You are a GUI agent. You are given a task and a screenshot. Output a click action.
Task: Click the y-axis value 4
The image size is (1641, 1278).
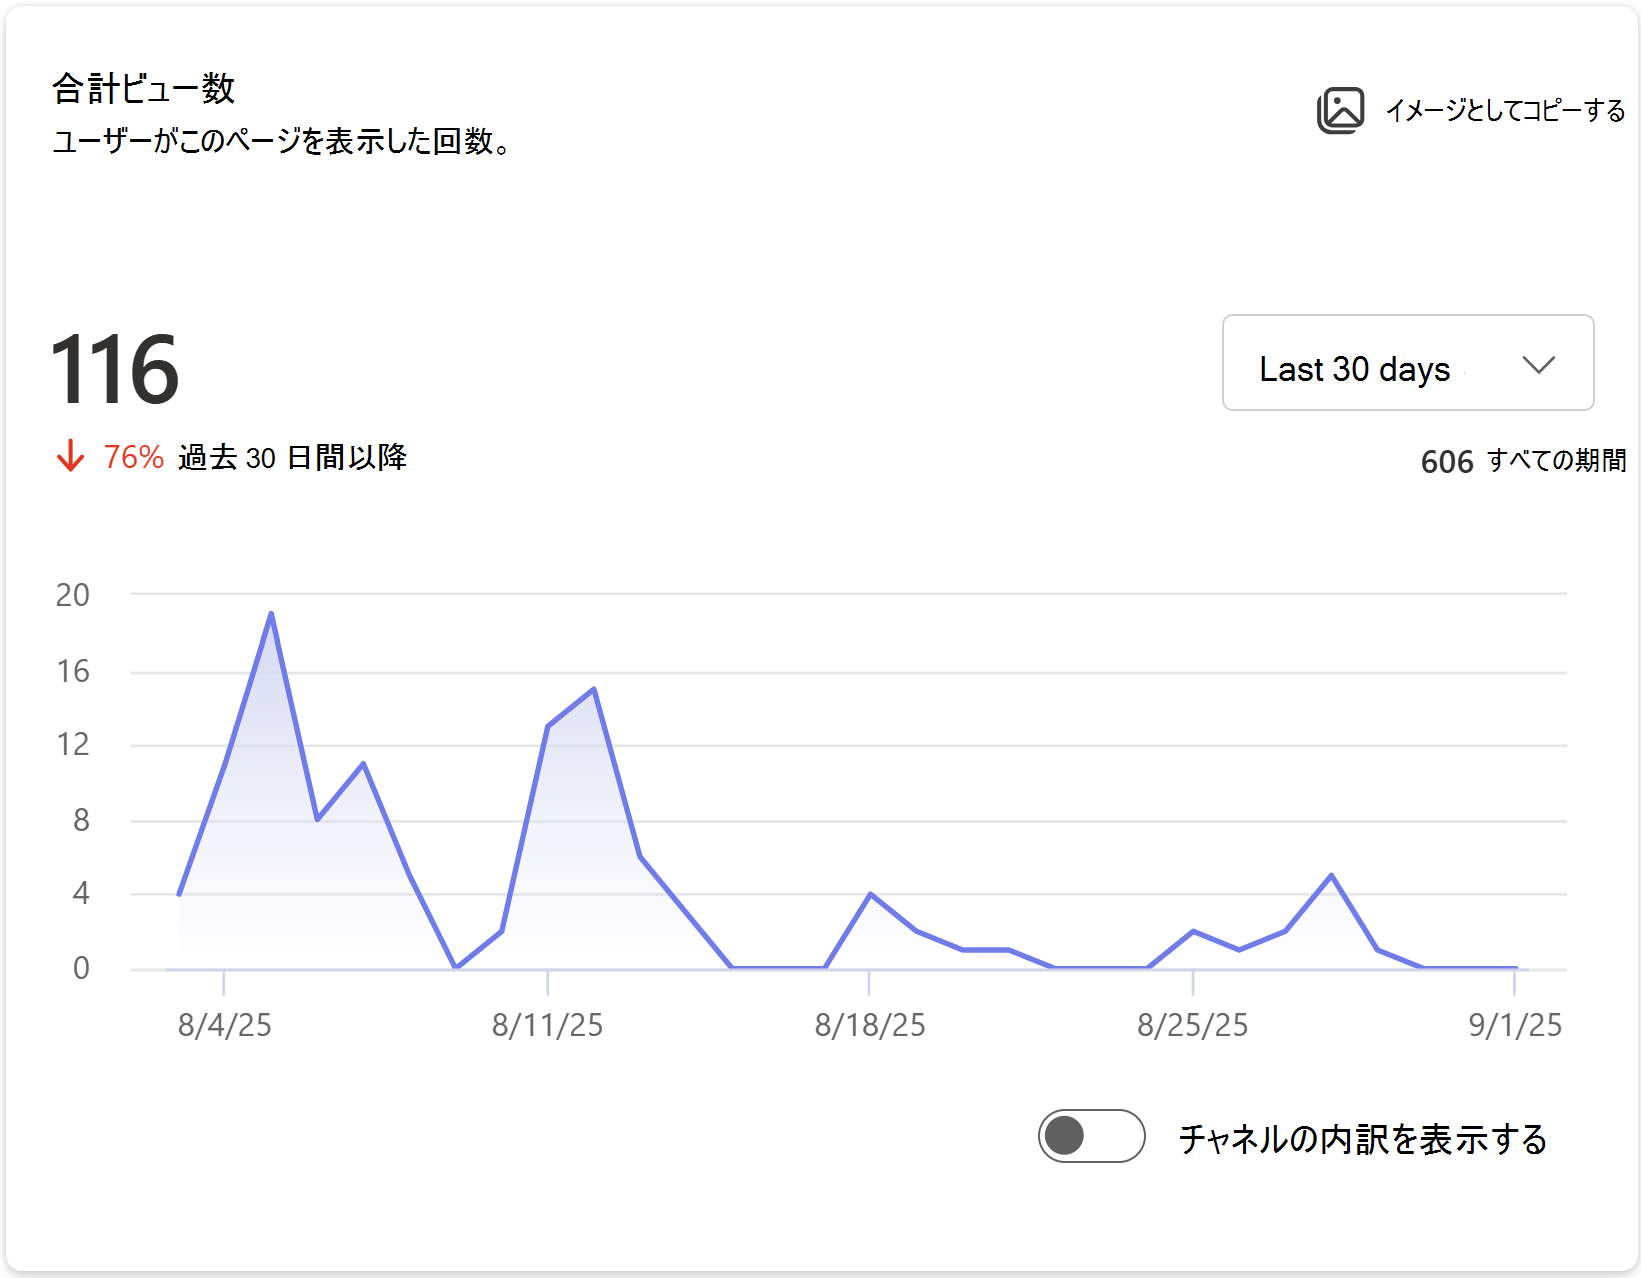[x=81, y=893]
